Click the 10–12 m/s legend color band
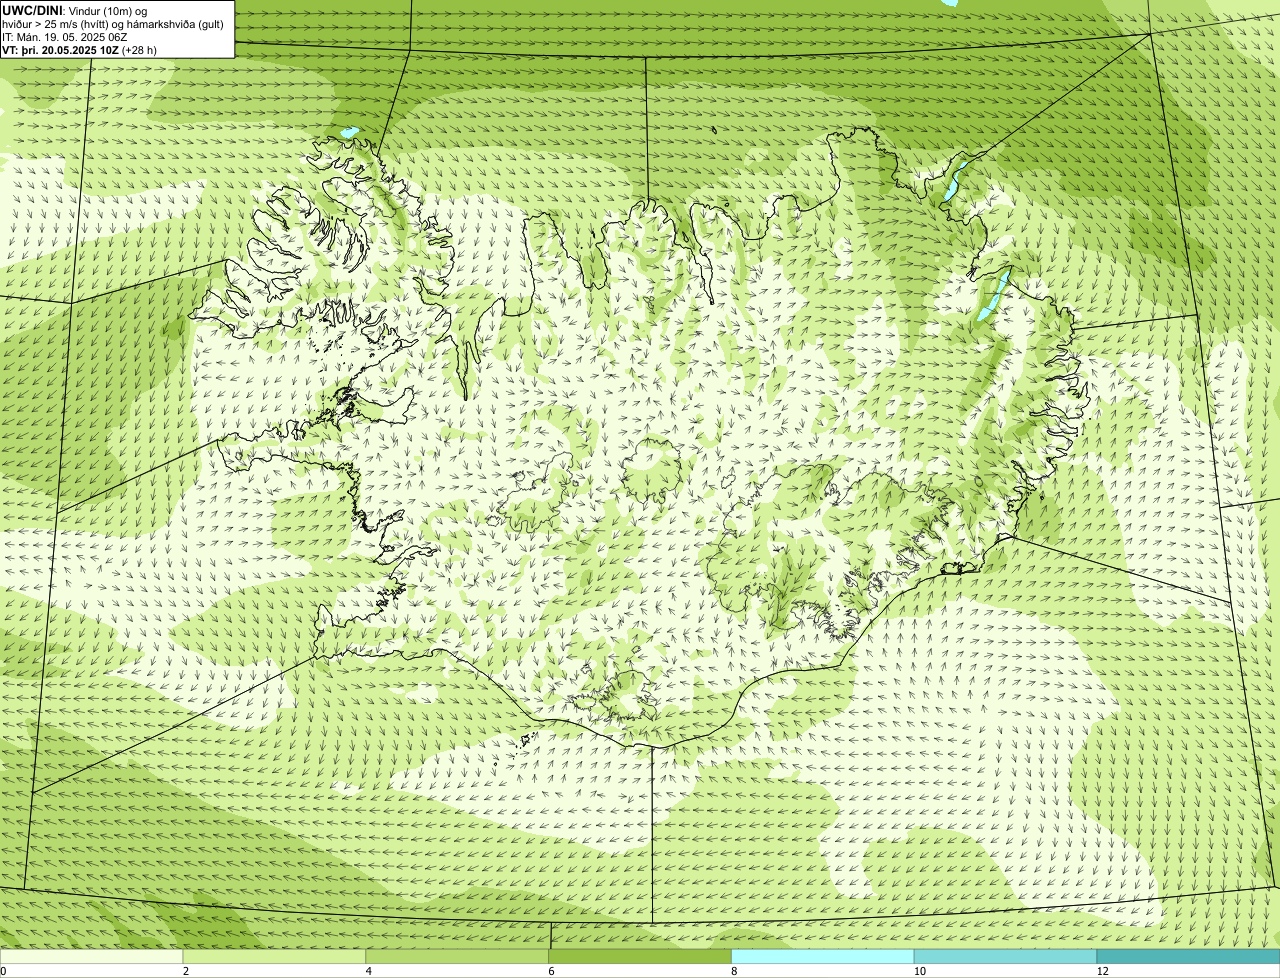 click(1005, 957)
